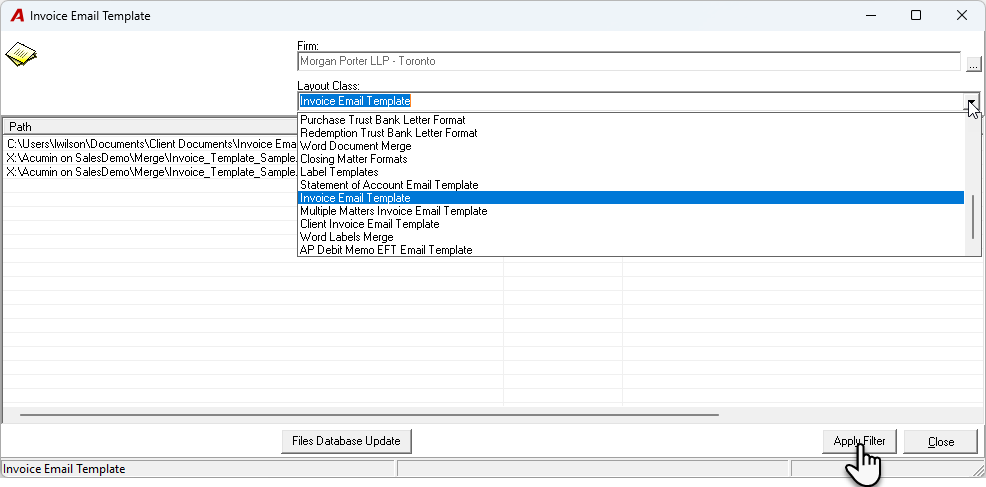Screen dimensions: 986x487
Task: Click the yellow notepad icon
Action: click(21, 54)
